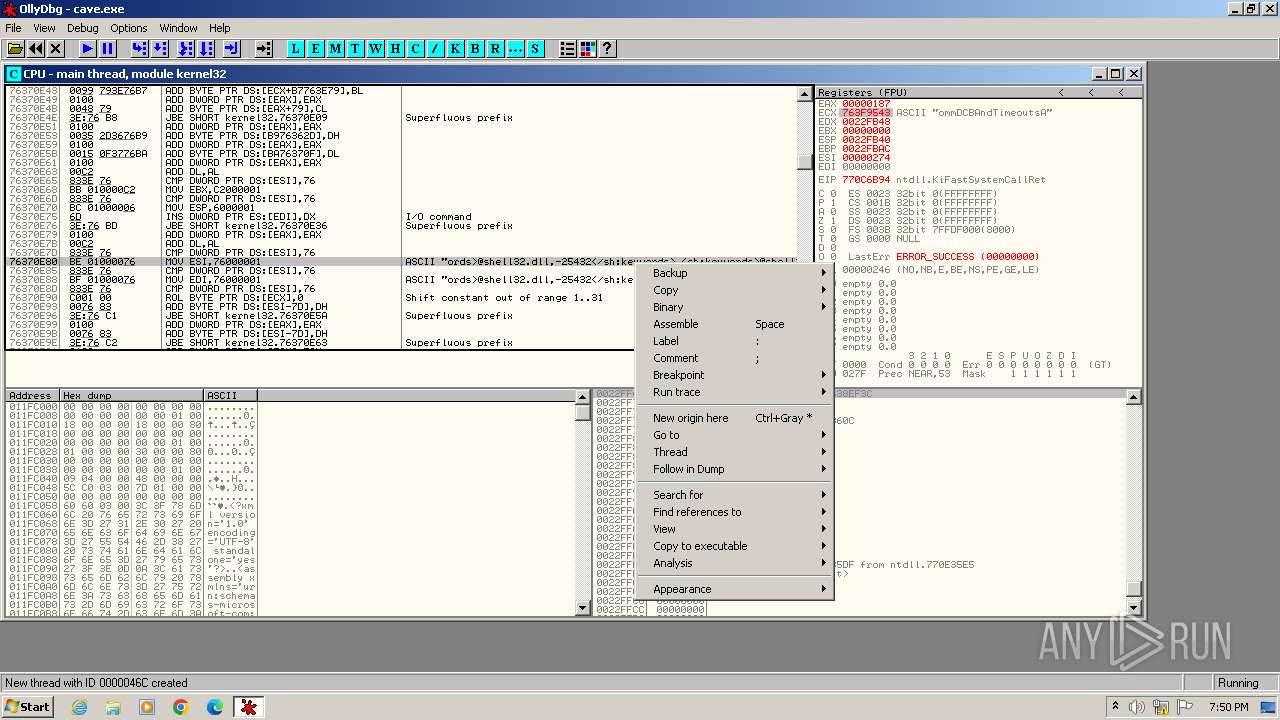
Task: Open Run trace with ellipsis button
Action: [515, 48]
